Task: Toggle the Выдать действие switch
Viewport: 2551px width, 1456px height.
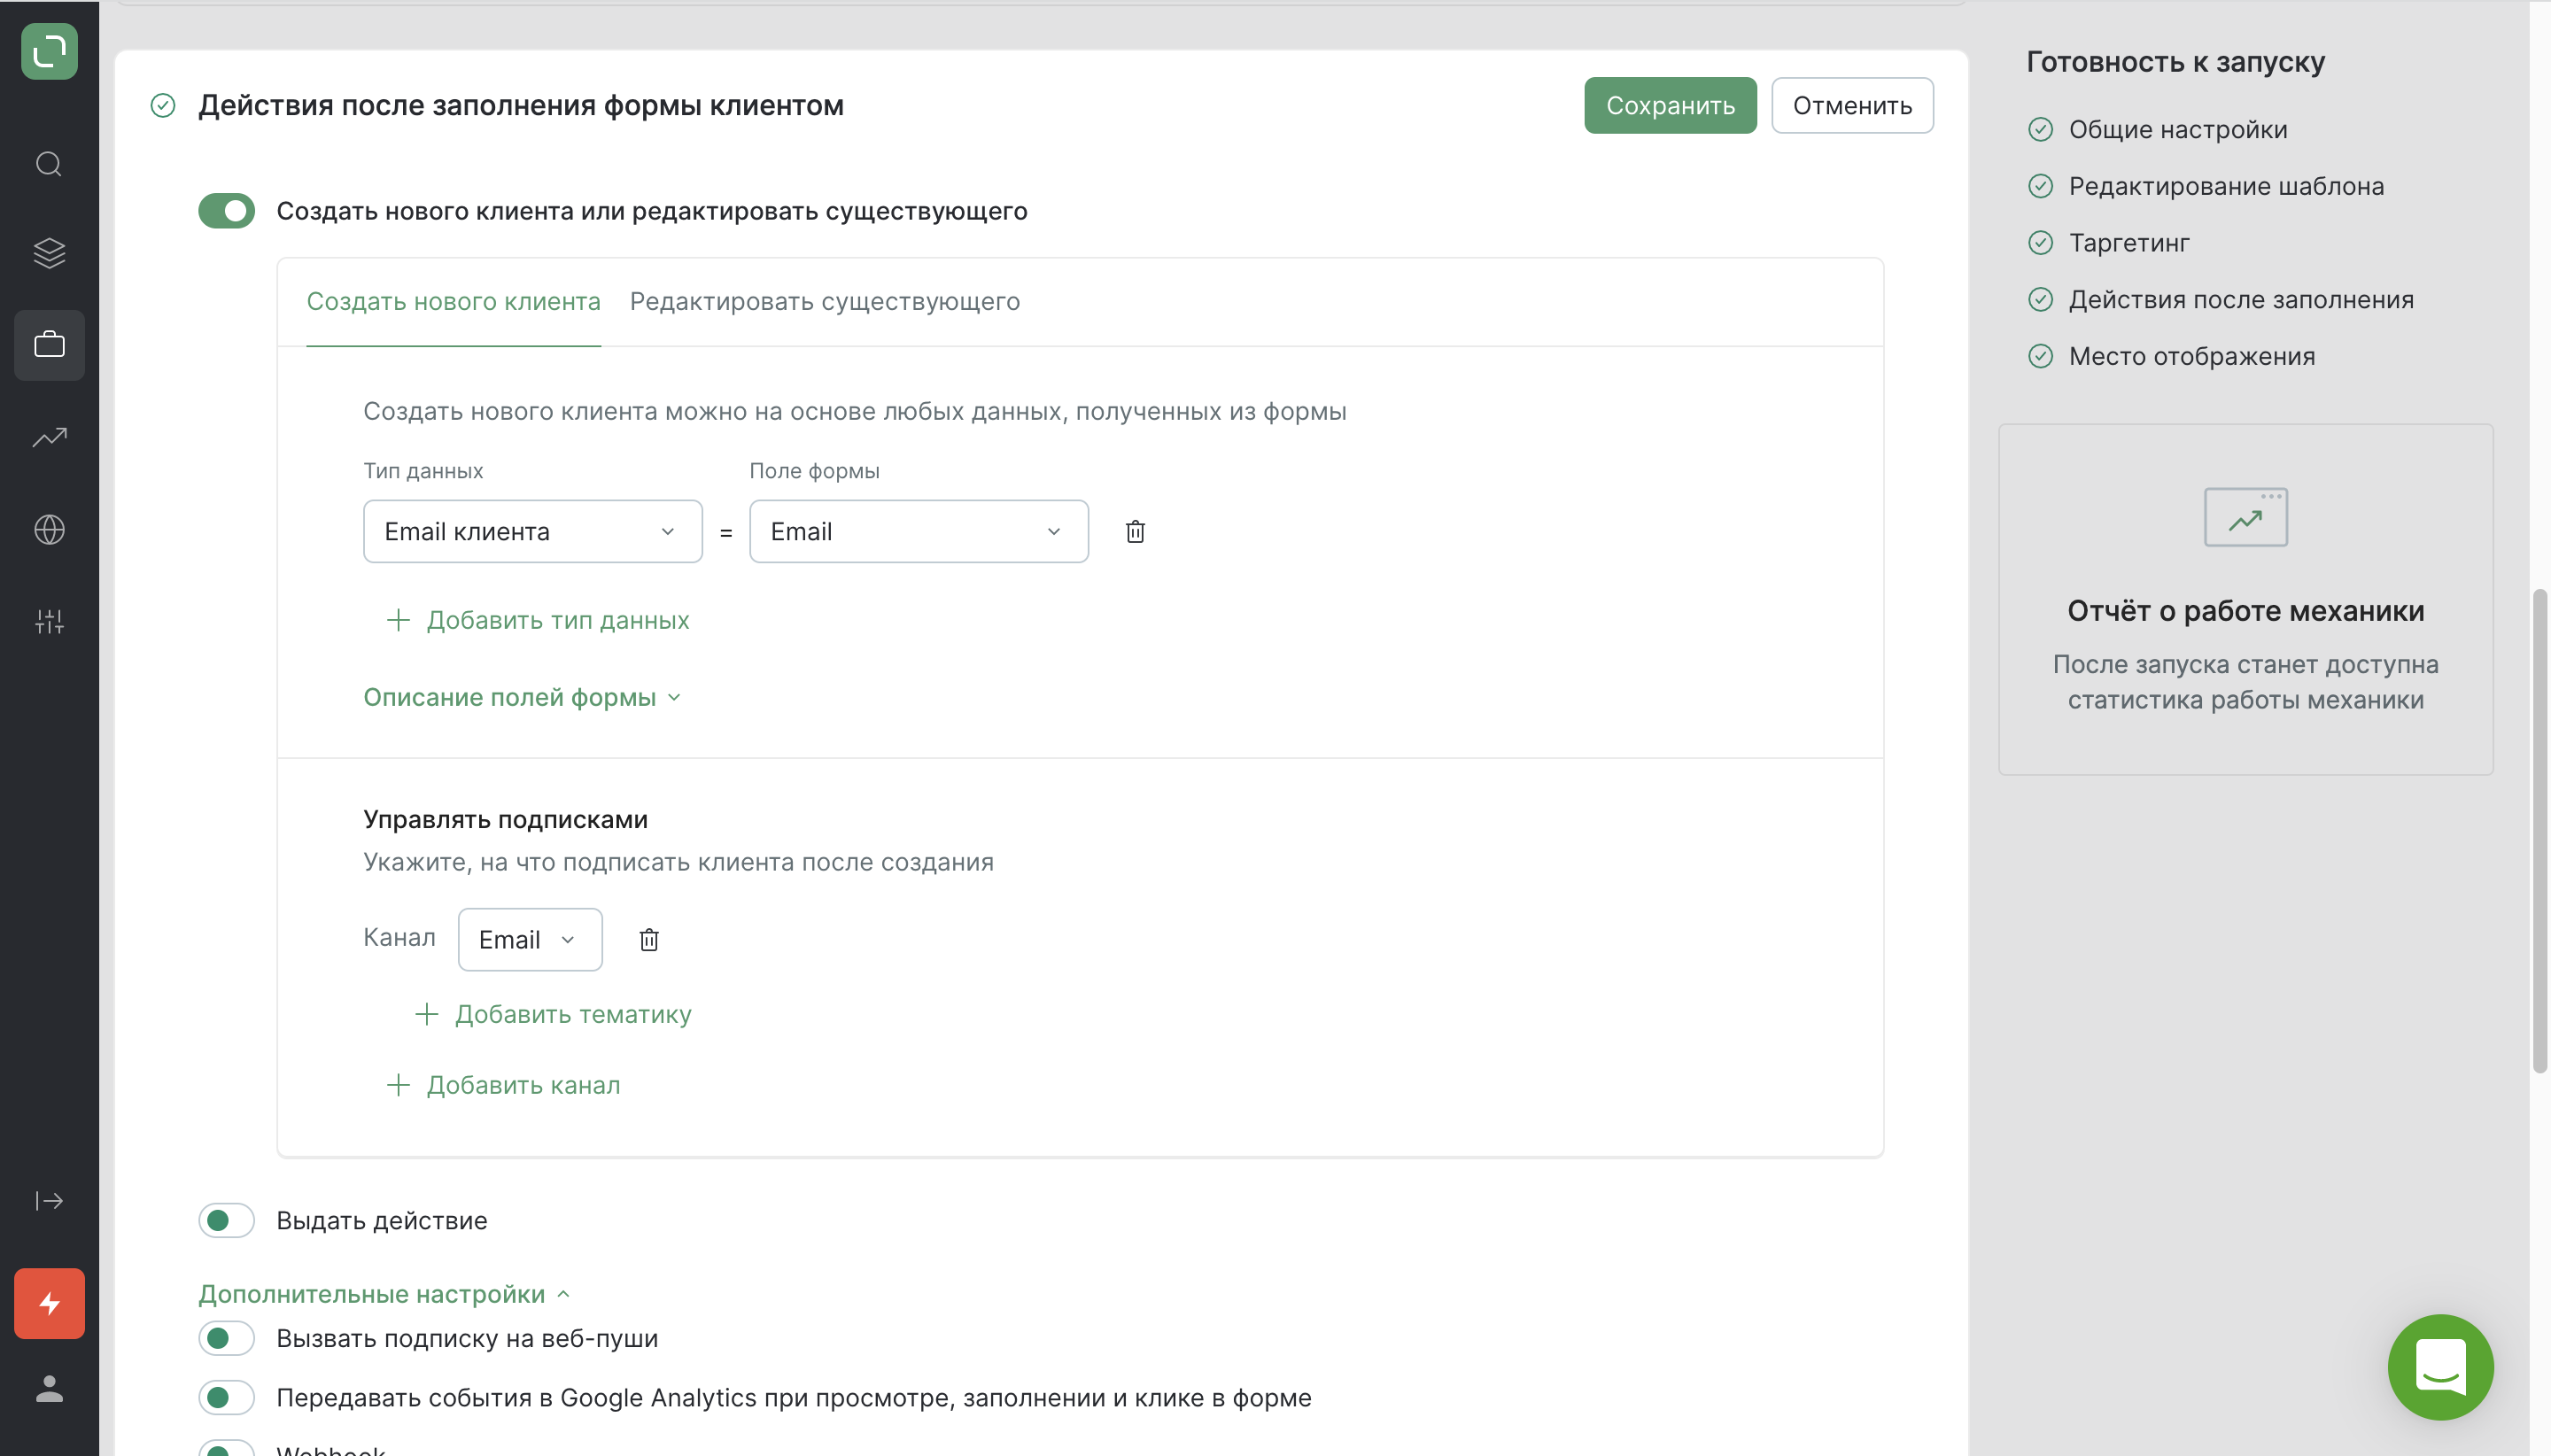Action: [x=227, y=1220]
